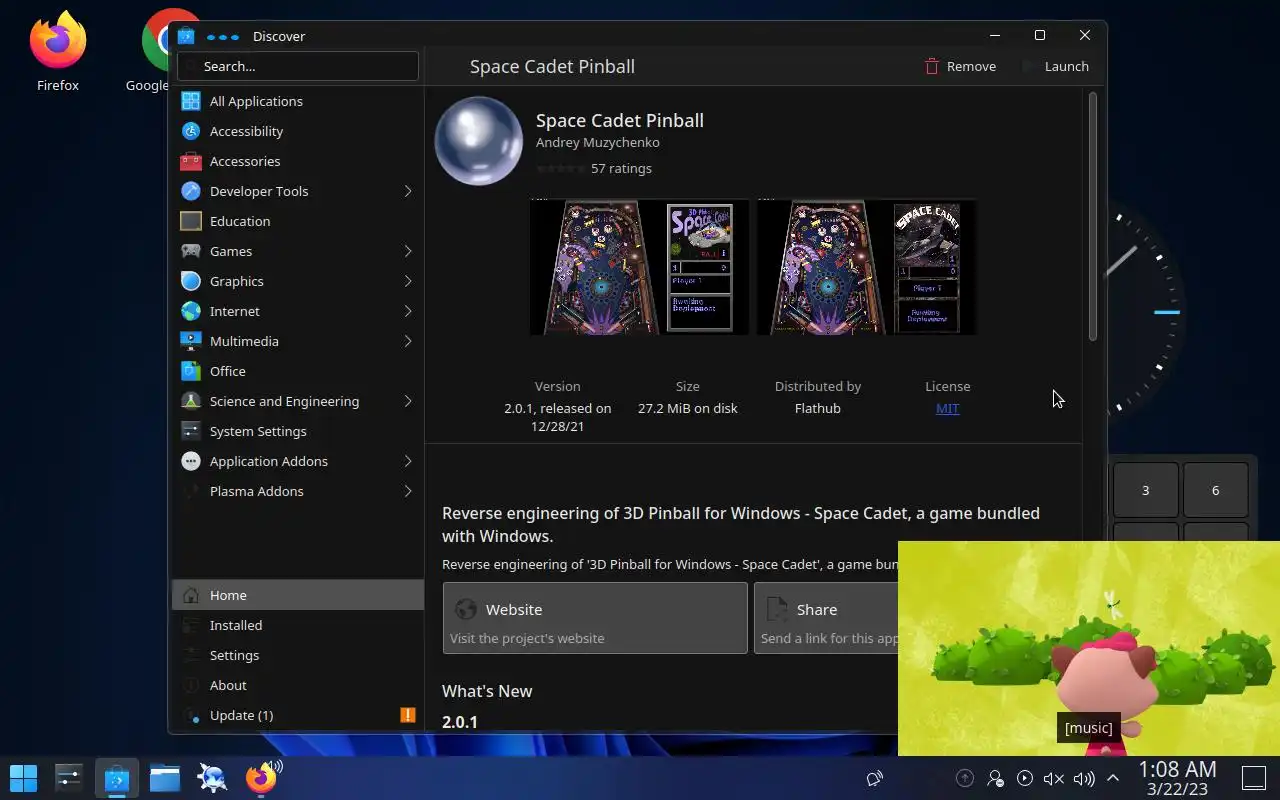The height and width of the screenshot is (800, 1280).
Task: Open the MIT license link
Action: (947, 408)
